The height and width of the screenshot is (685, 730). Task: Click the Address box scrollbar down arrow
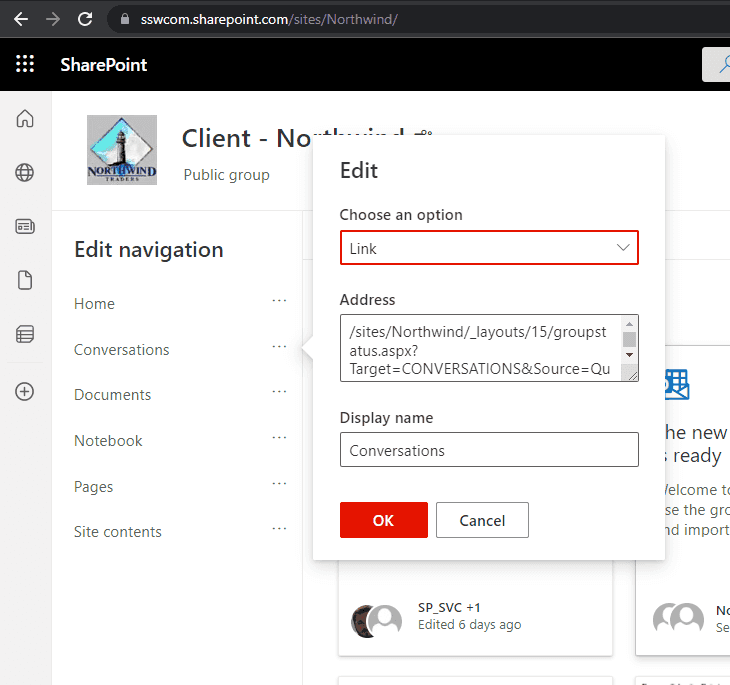point(630,355)
